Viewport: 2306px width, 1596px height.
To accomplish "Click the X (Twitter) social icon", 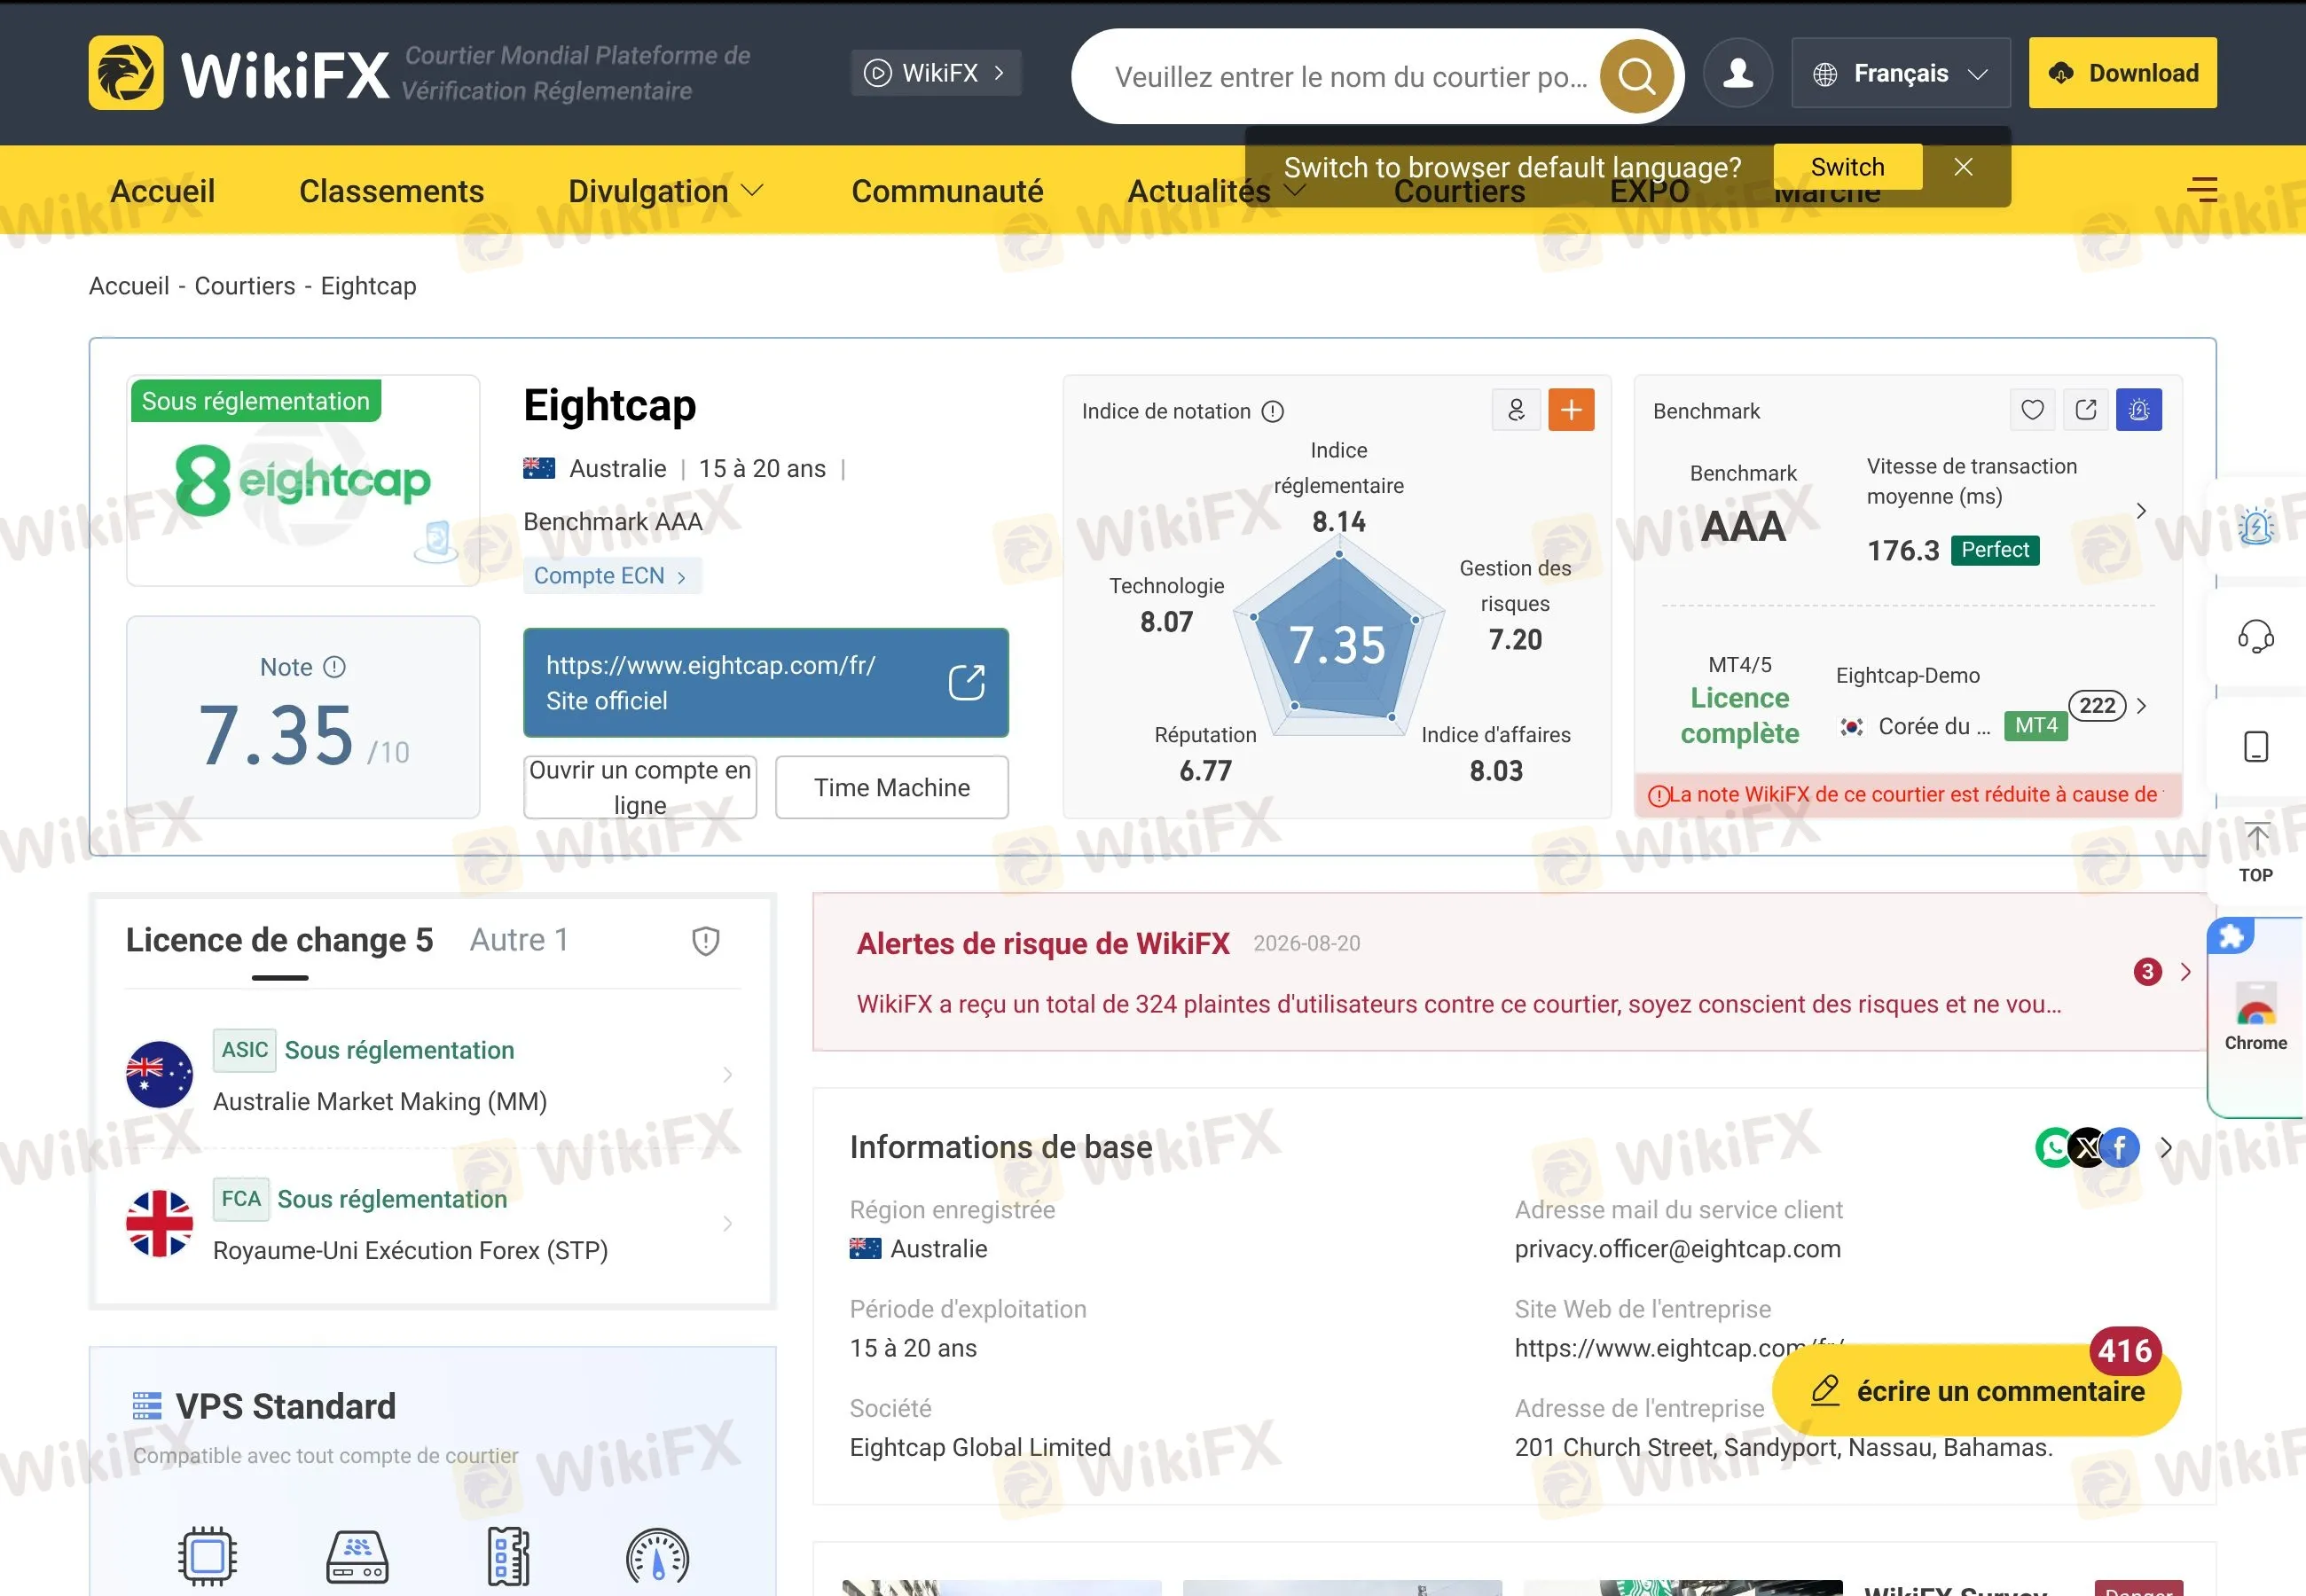I will pos(2088,1147).
